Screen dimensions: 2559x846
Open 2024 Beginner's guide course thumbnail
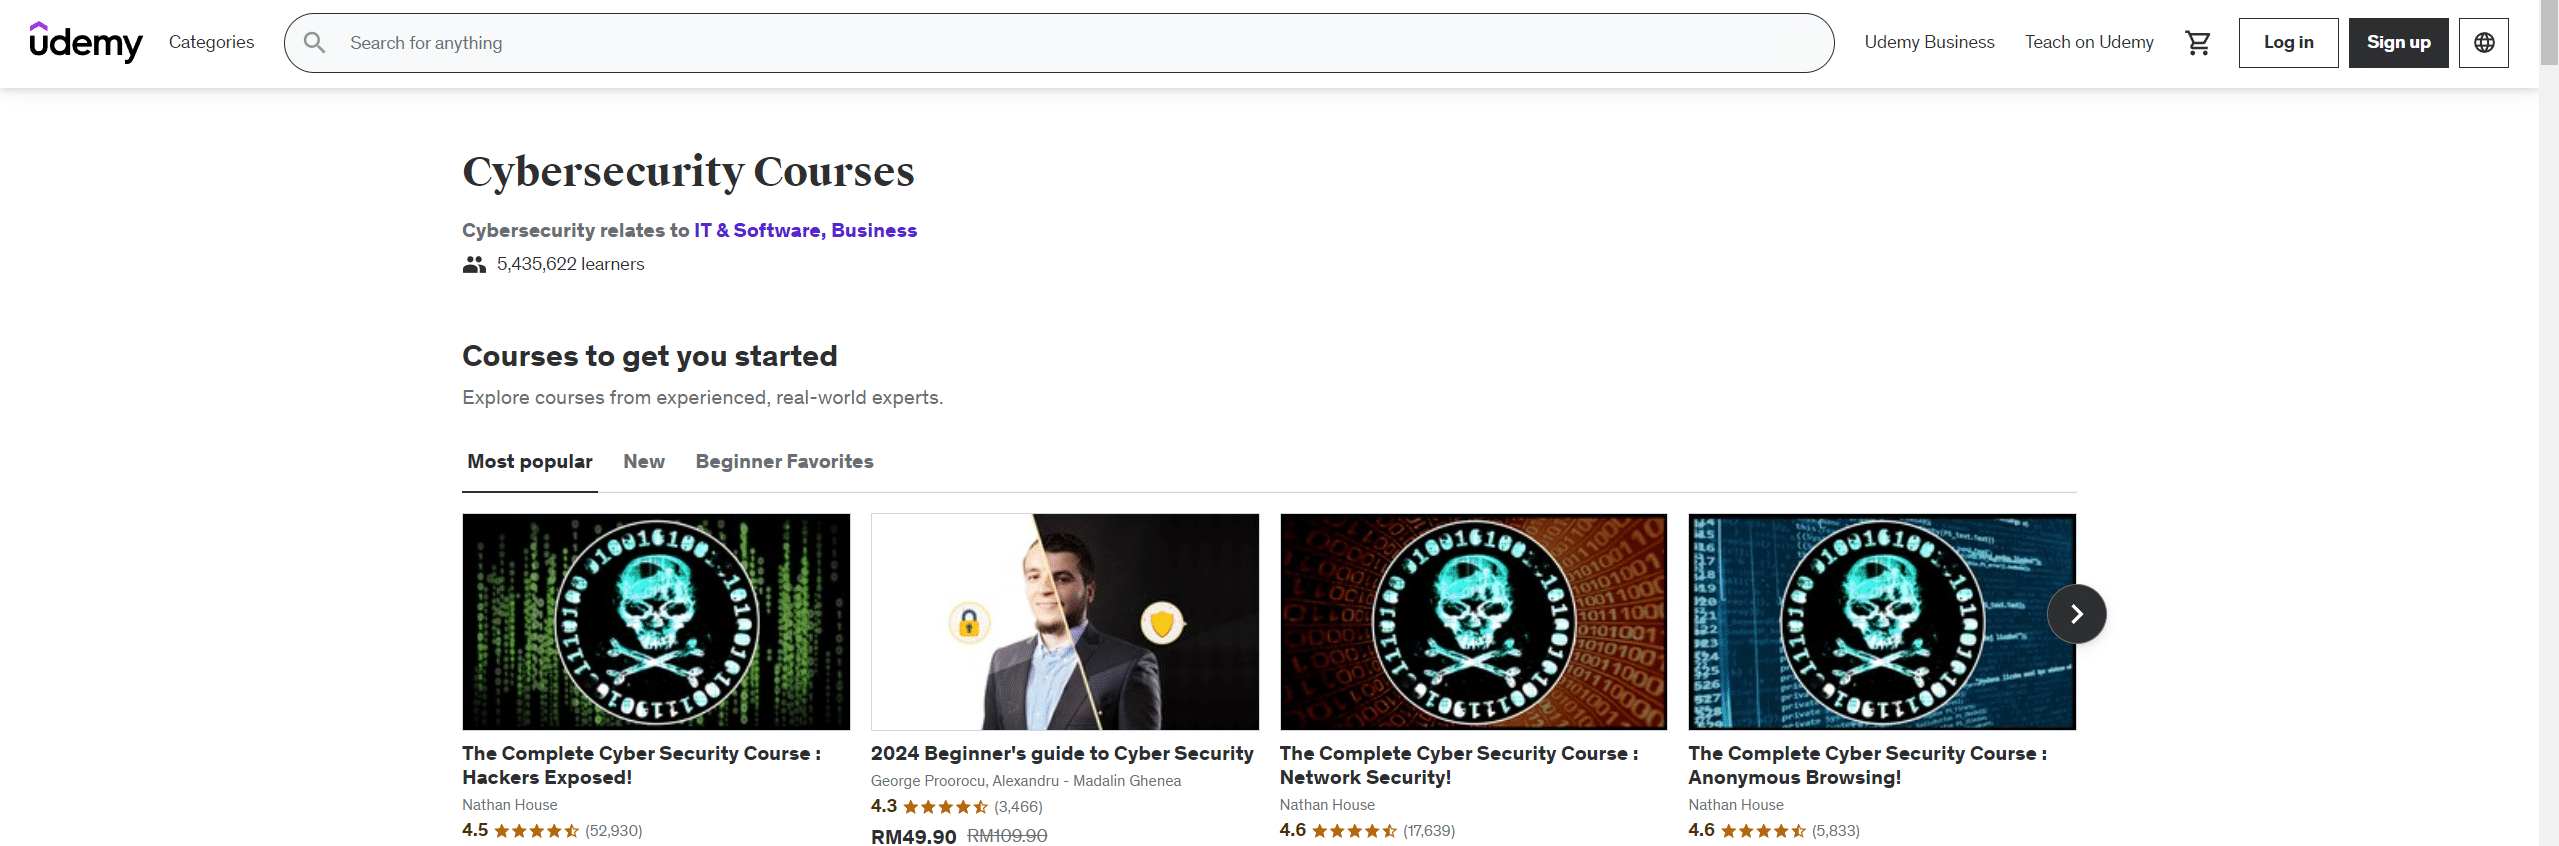pyautogui.click(x=1065, y=622)
